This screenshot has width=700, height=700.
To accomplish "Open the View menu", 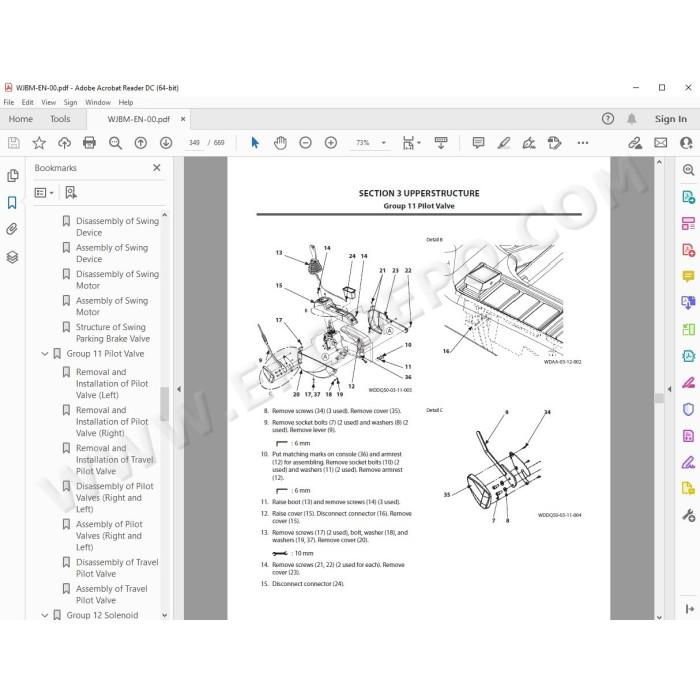I will click(48, 102).
